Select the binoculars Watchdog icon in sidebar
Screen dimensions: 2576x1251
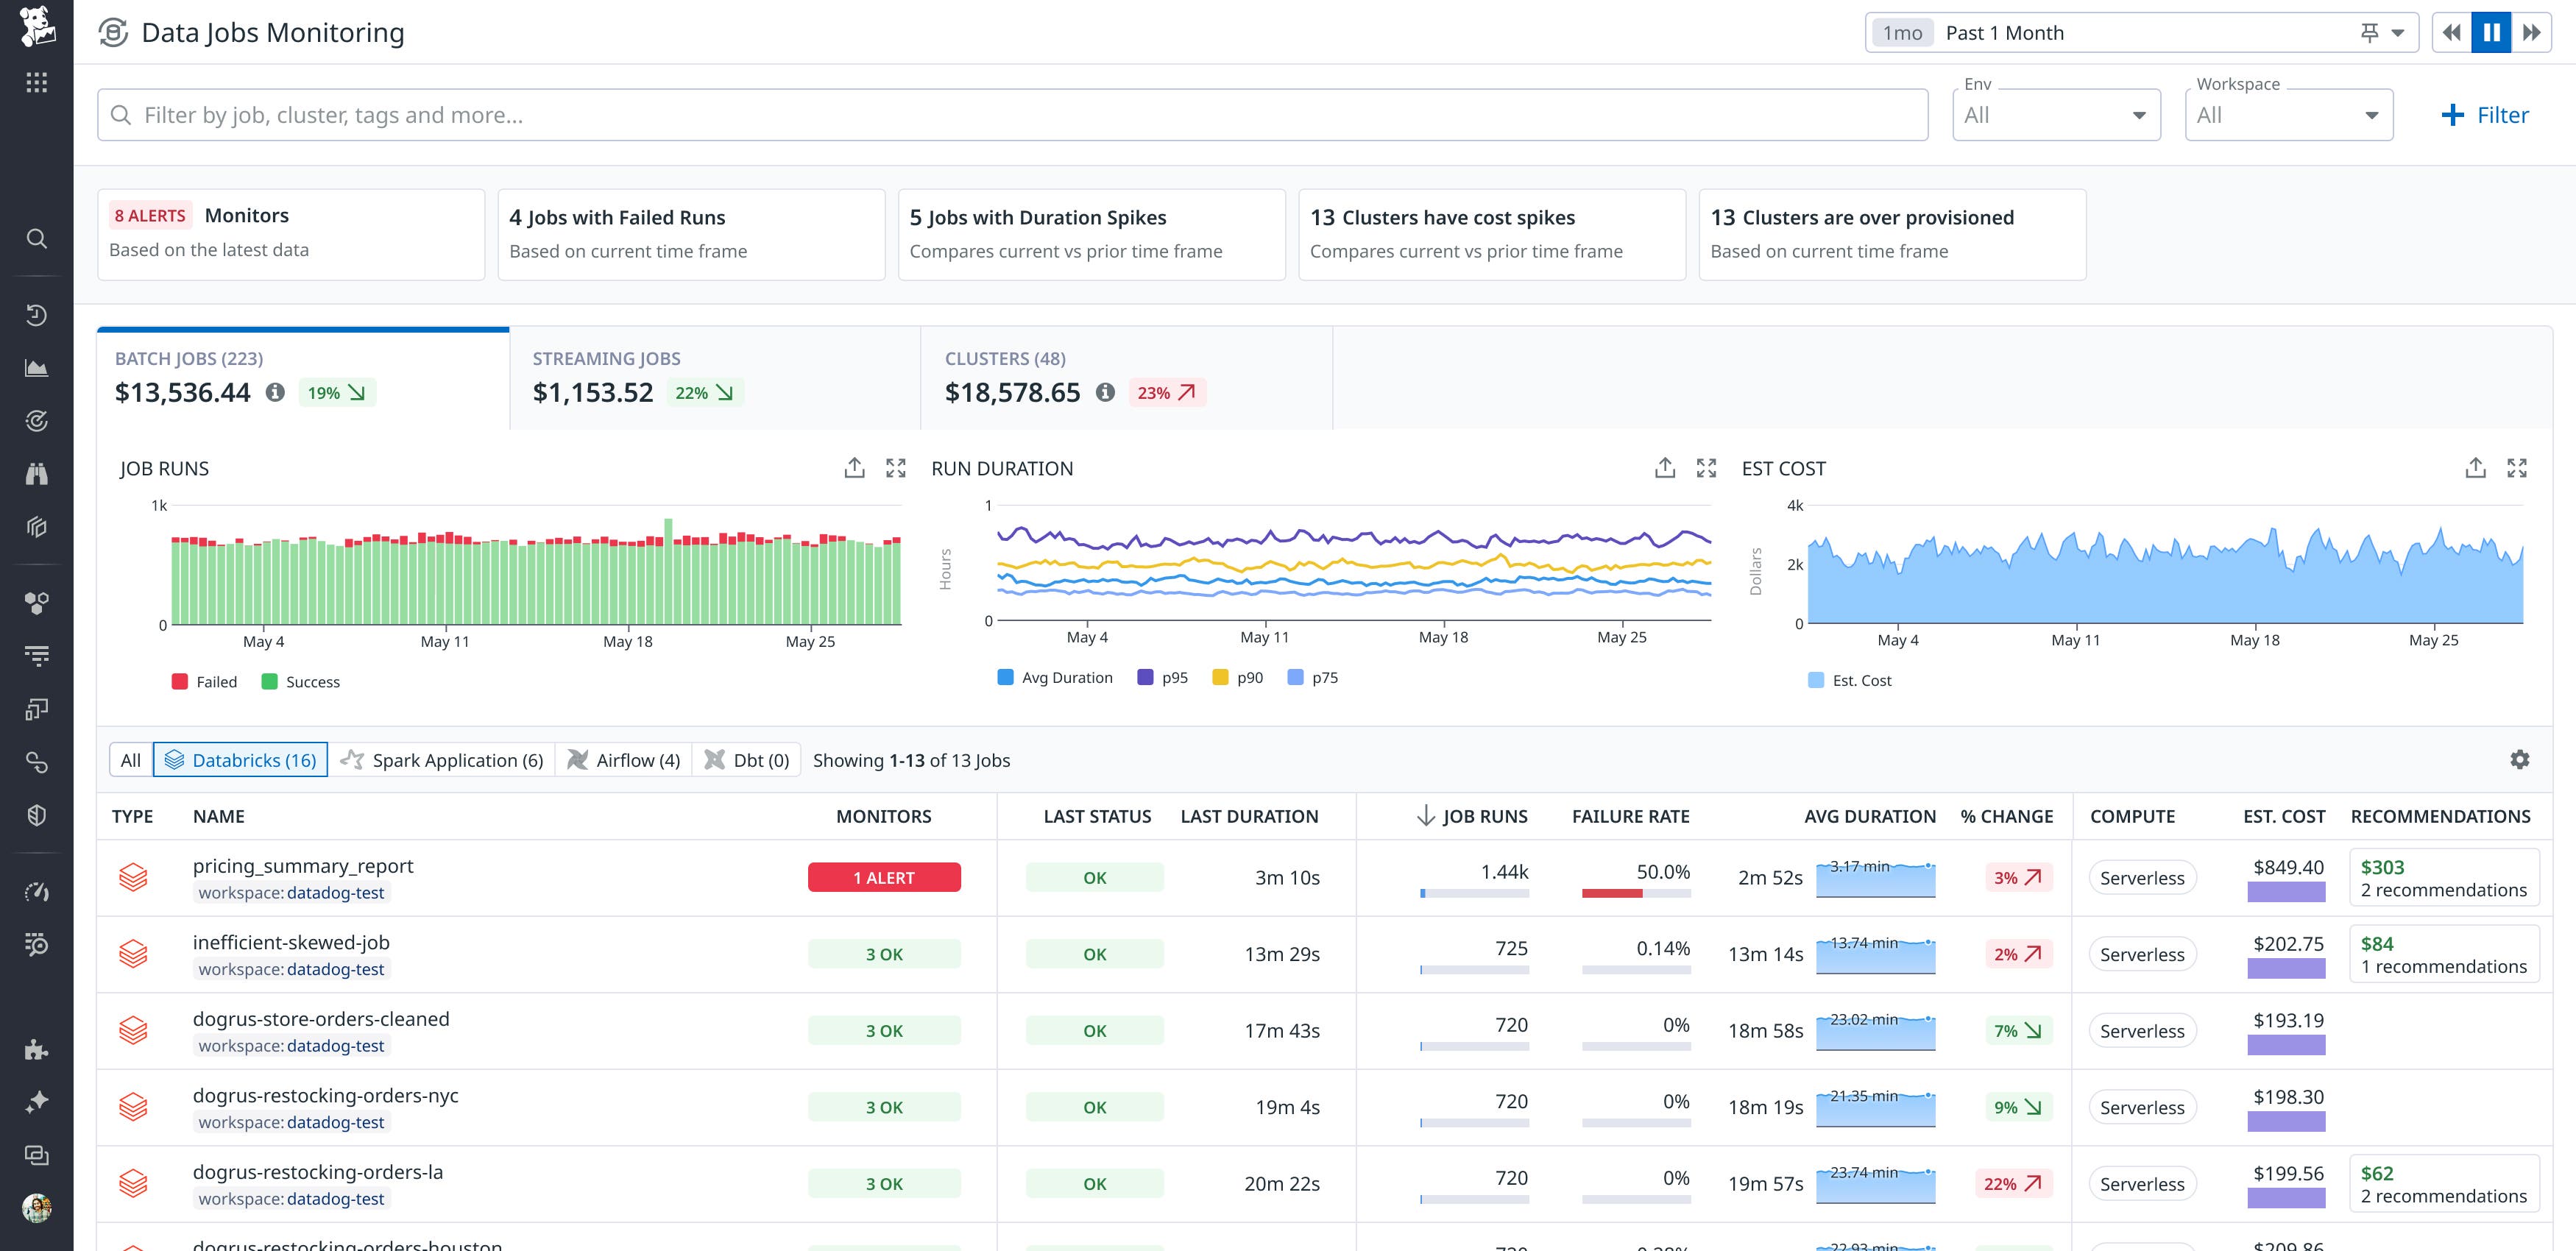(x=37, y=472)
